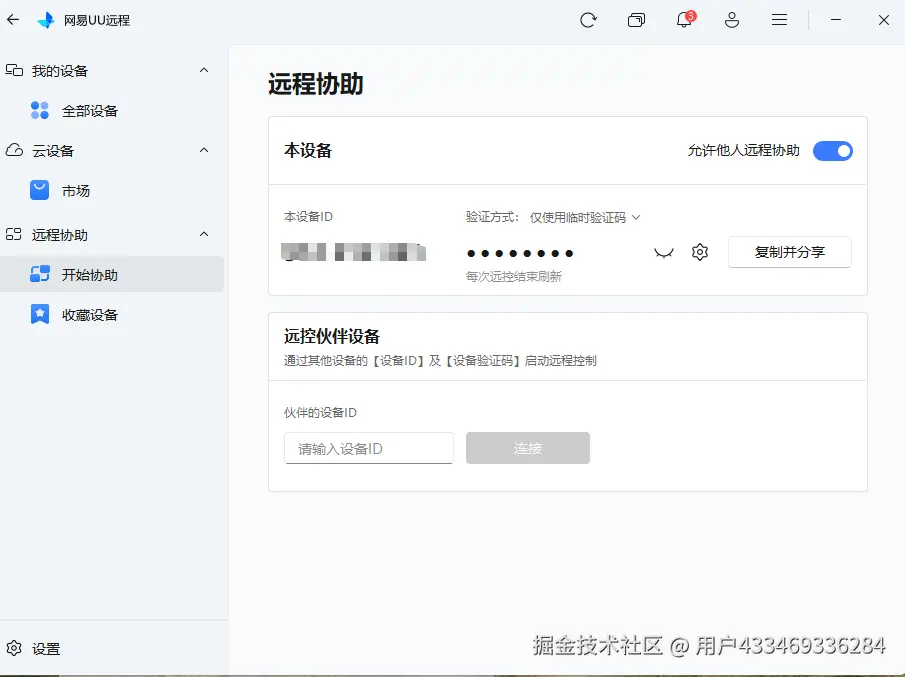The image size is (905, 677).
Task: Click the 开始协助 blue icon
Action: (40, 274)
